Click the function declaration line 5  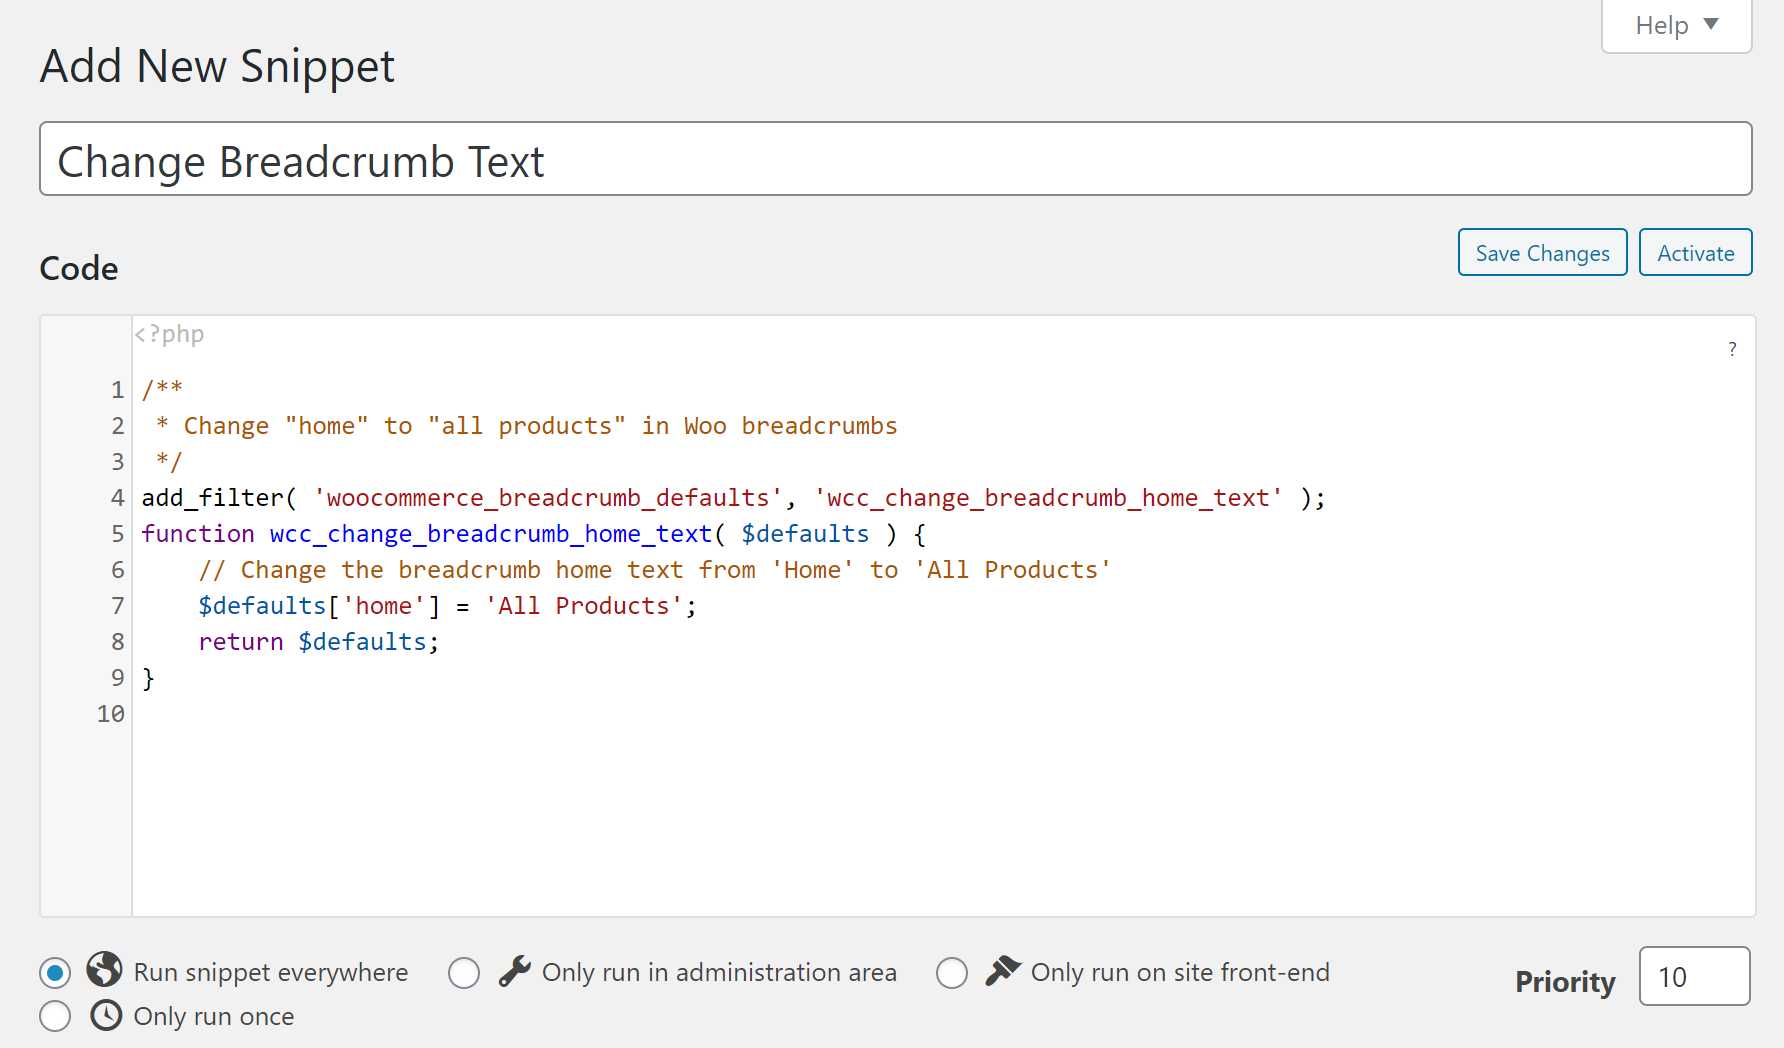534,534
